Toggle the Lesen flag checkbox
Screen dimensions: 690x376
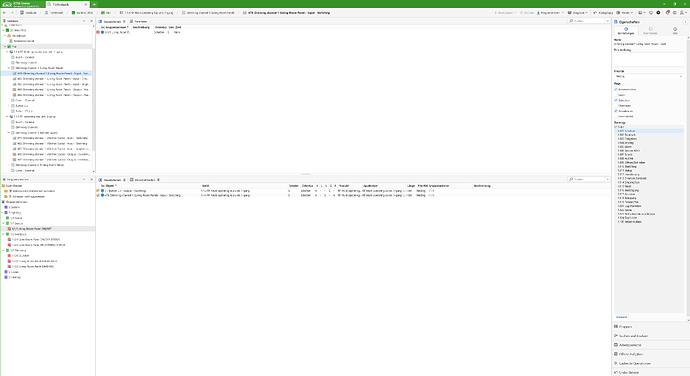[616, 95]
